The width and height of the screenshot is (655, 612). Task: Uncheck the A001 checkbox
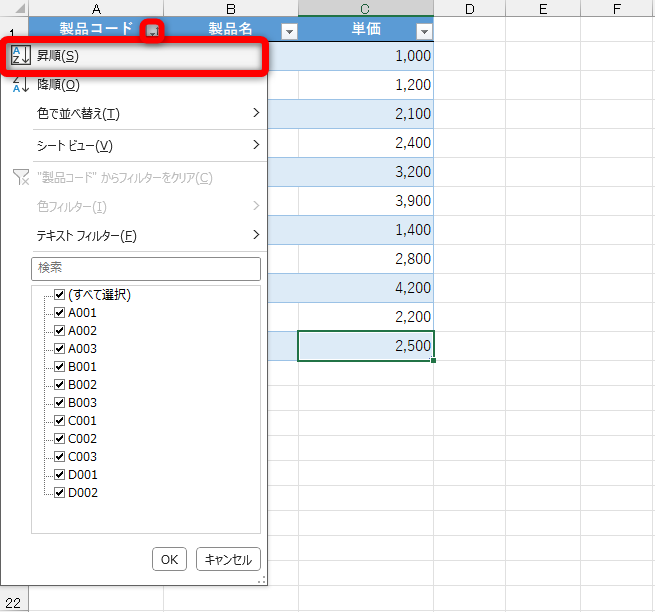point(59,312)
